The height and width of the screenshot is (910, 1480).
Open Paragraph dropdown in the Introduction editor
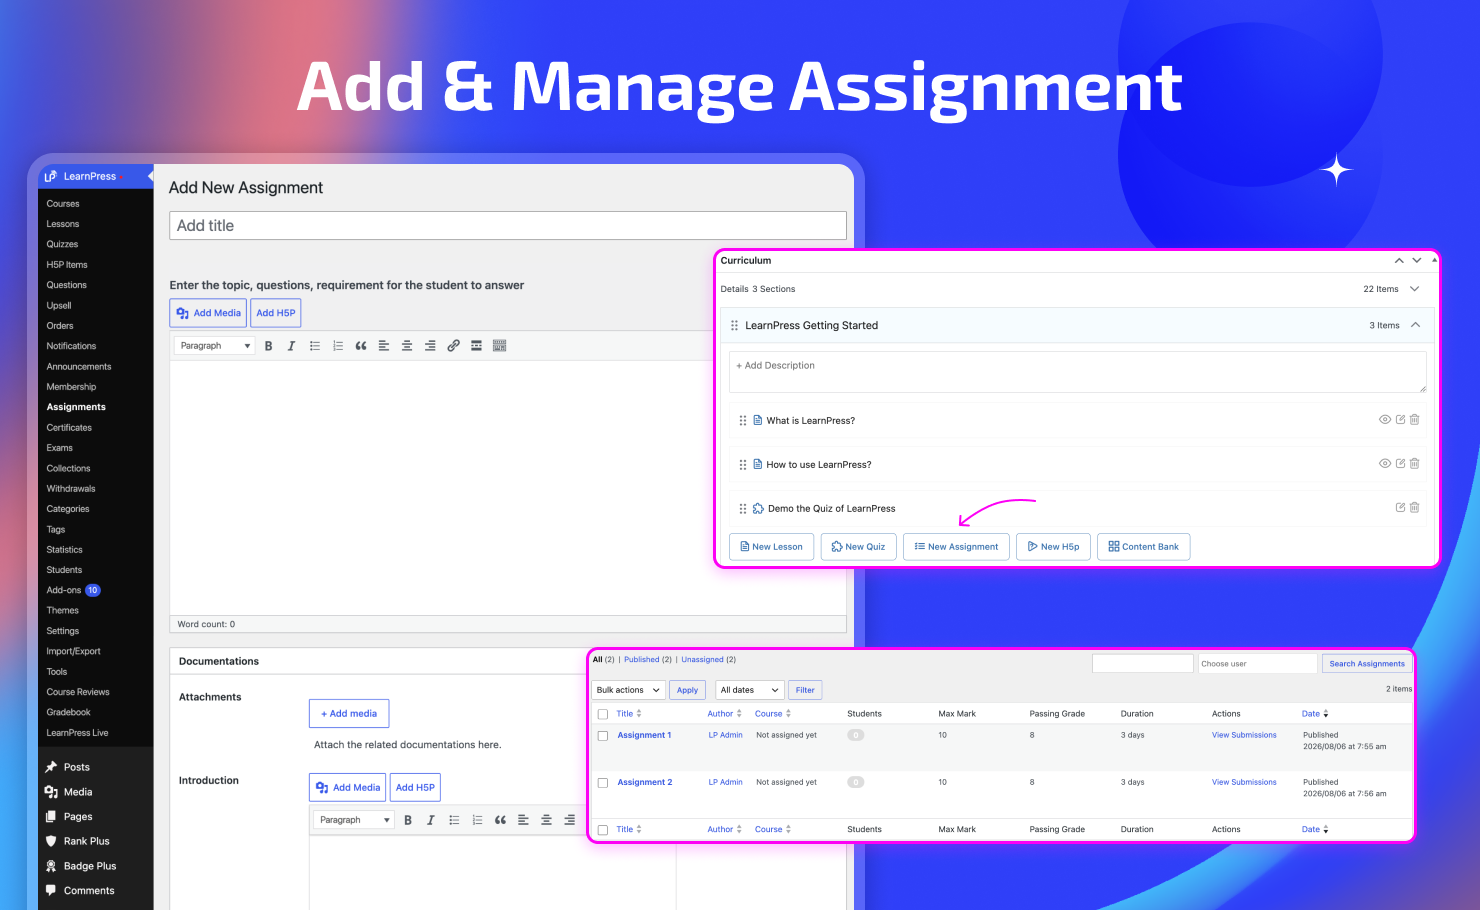[355, 820]
